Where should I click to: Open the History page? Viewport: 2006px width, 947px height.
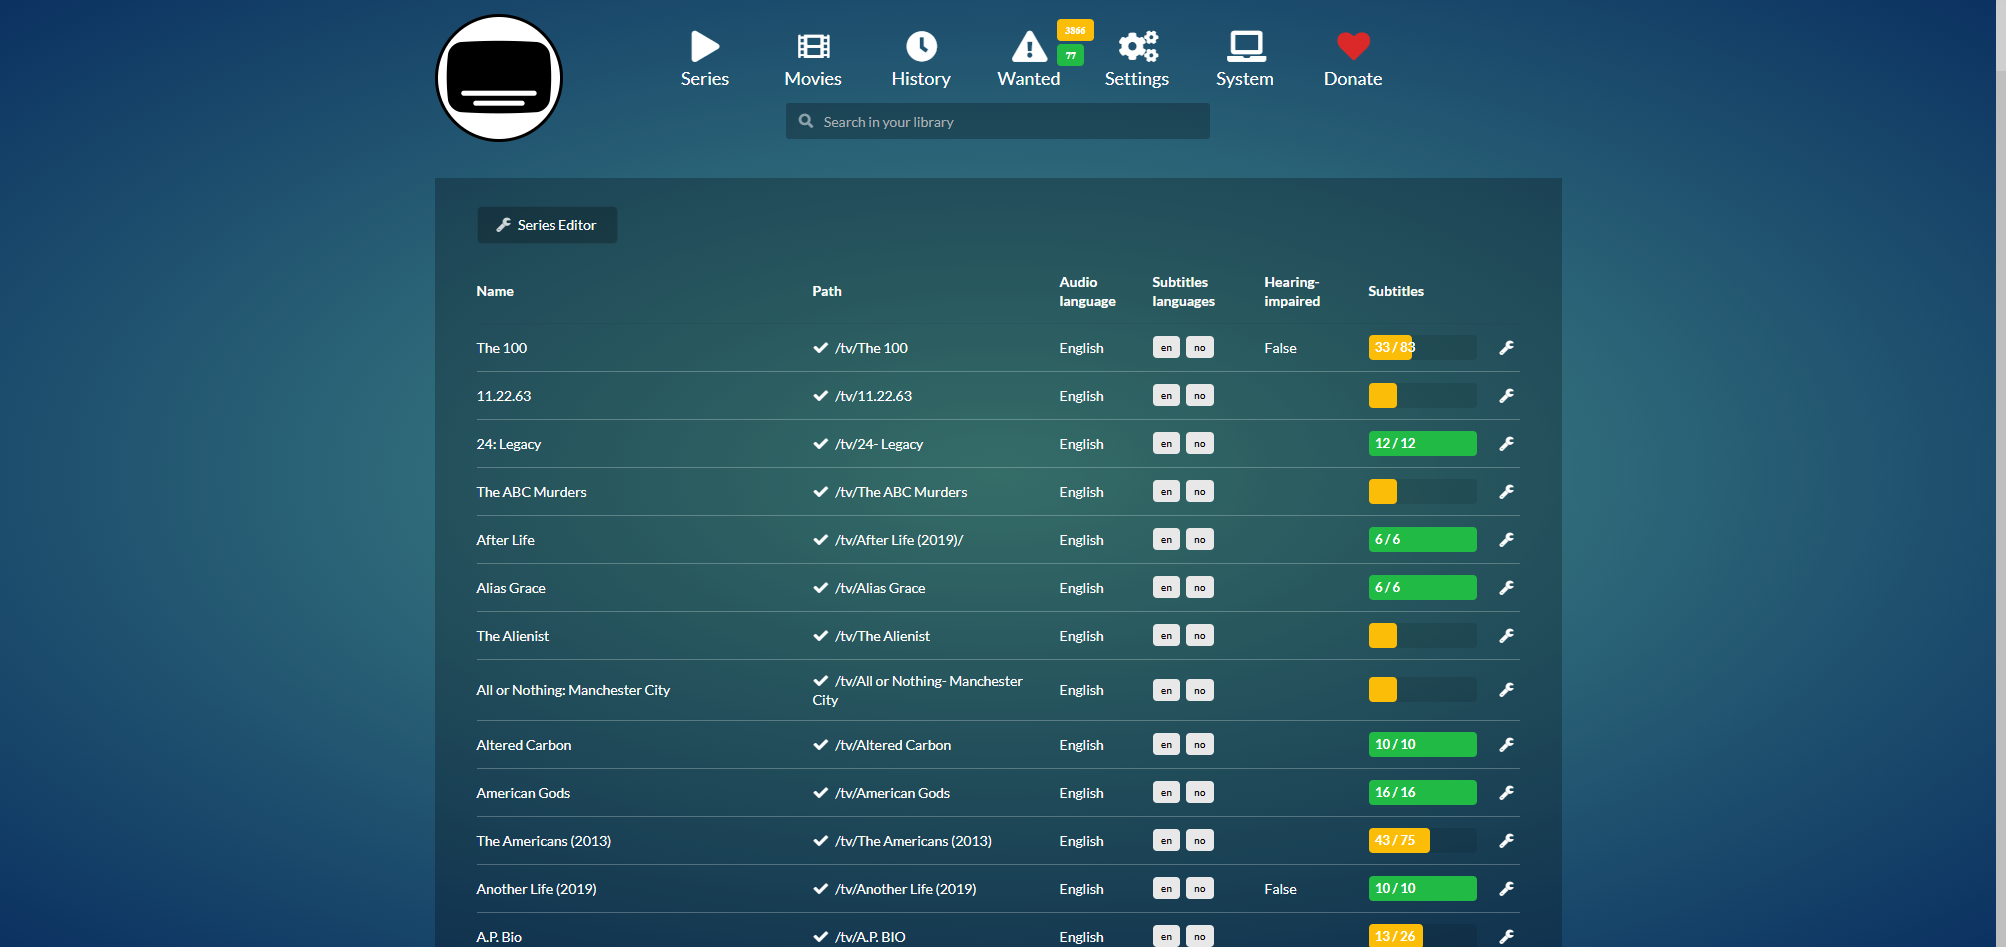[x=920, y=59]
